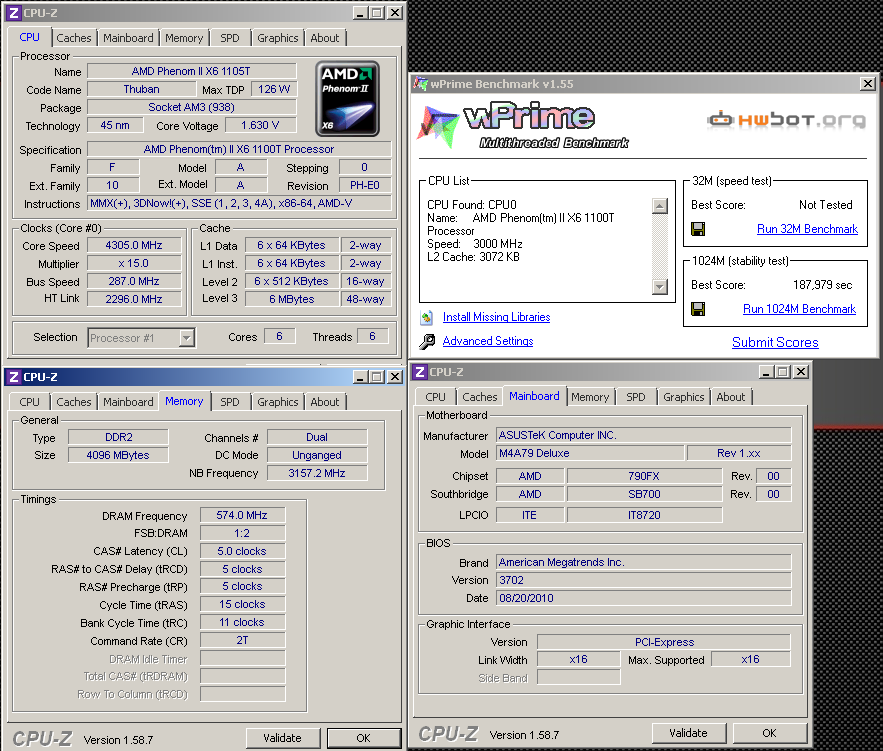Click the memory Size value 4096 MBytes
The height and width of the screenshot is (751, 883).
pos(118,455)
